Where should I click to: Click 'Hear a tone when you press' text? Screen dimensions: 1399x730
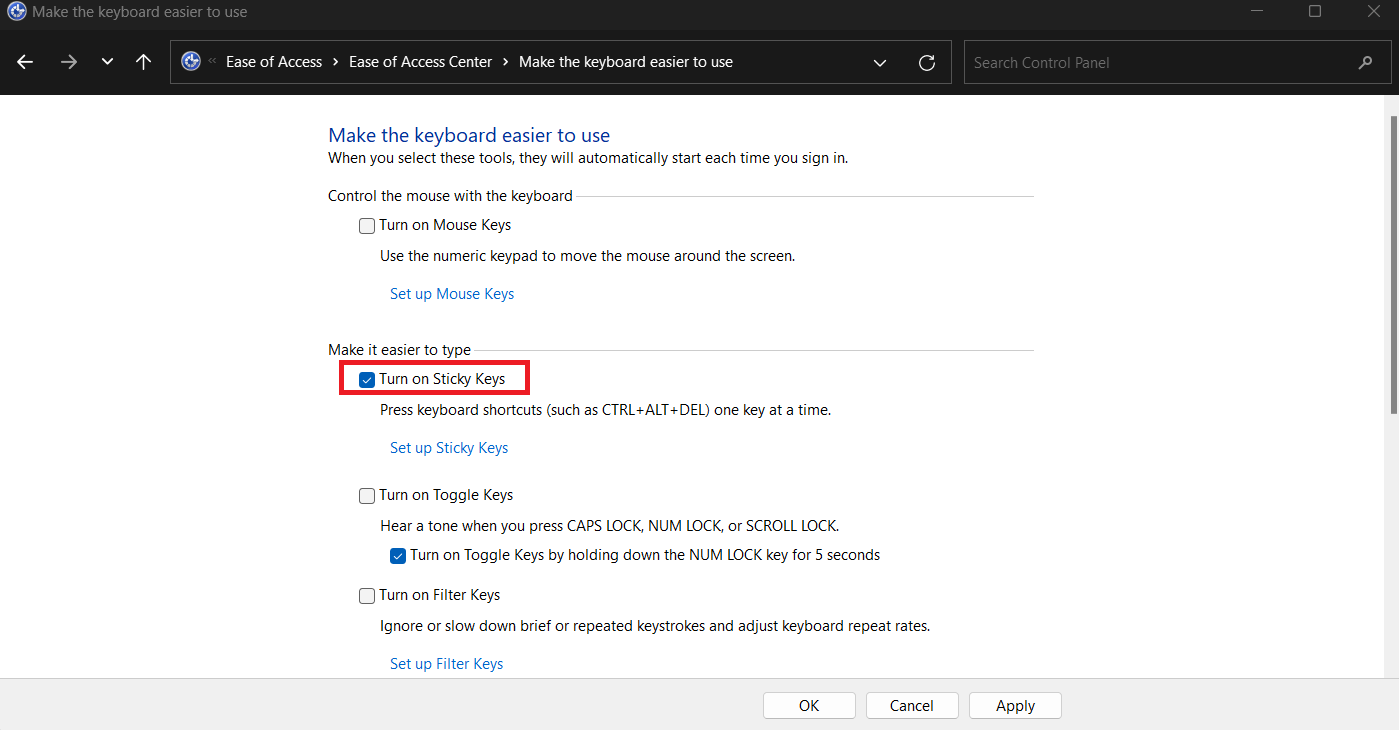click(x=609, y=526)
